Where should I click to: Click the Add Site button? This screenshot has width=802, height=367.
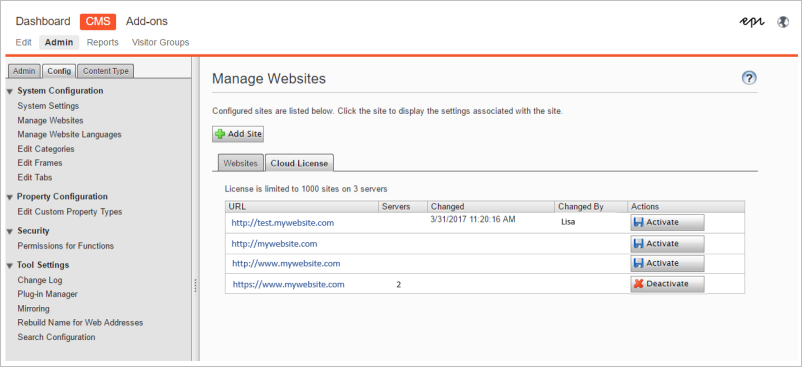coord(238,134)
